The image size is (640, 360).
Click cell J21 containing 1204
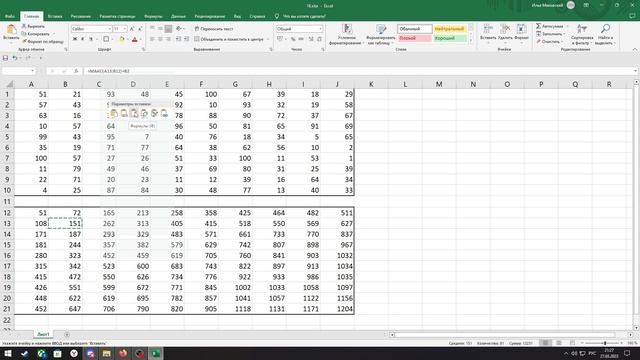337,309
